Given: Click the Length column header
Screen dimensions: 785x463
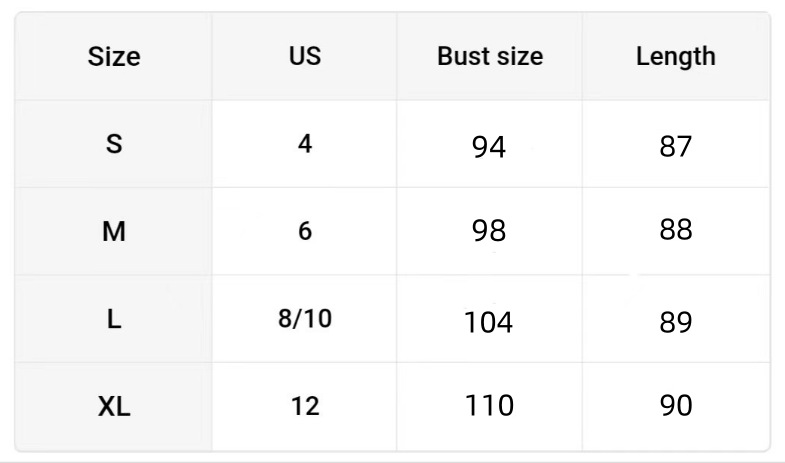Looking at the screenshot, I should point(676,57).
